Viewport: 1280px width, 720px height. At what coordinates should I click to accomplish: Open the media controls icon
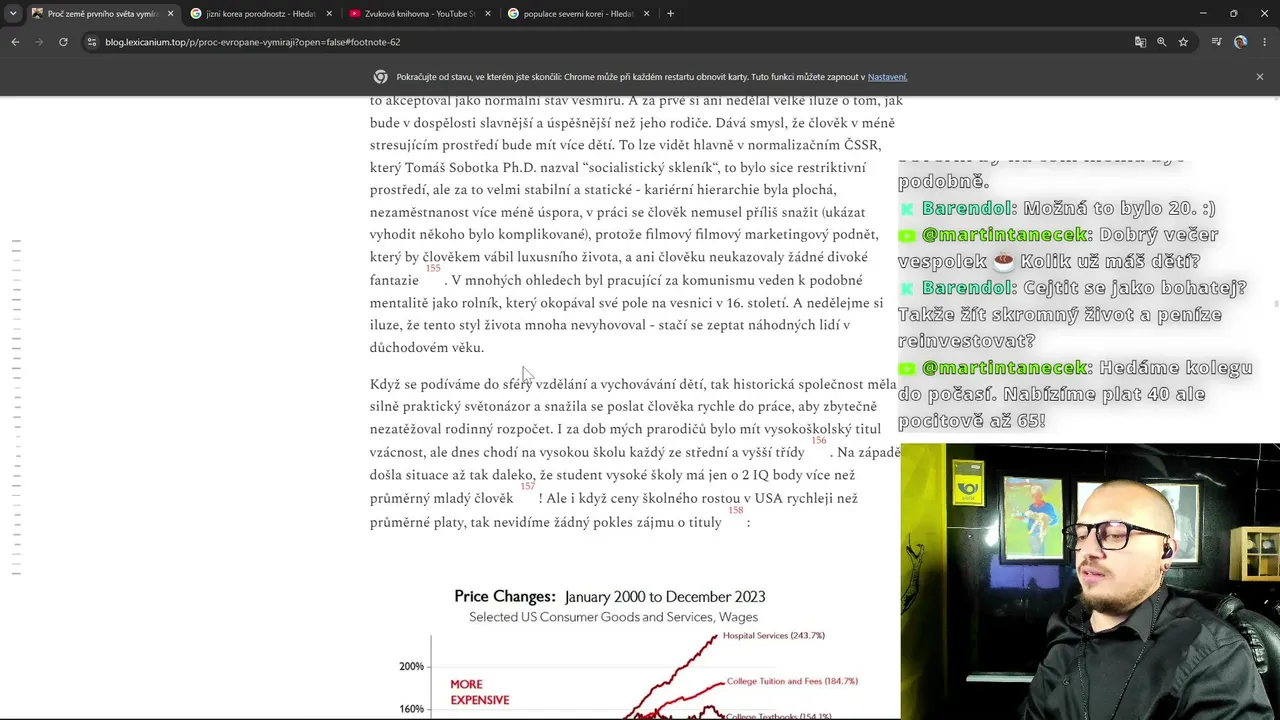1216,42
